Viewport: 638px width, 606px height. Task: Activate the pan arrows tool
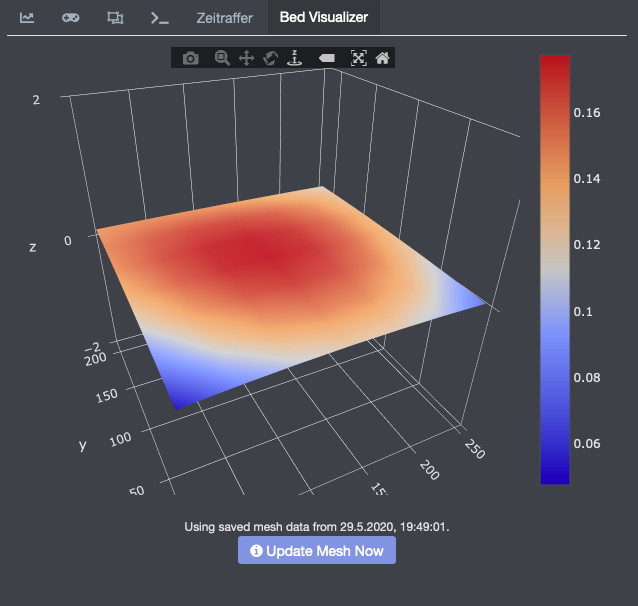(x=246, y=59)
